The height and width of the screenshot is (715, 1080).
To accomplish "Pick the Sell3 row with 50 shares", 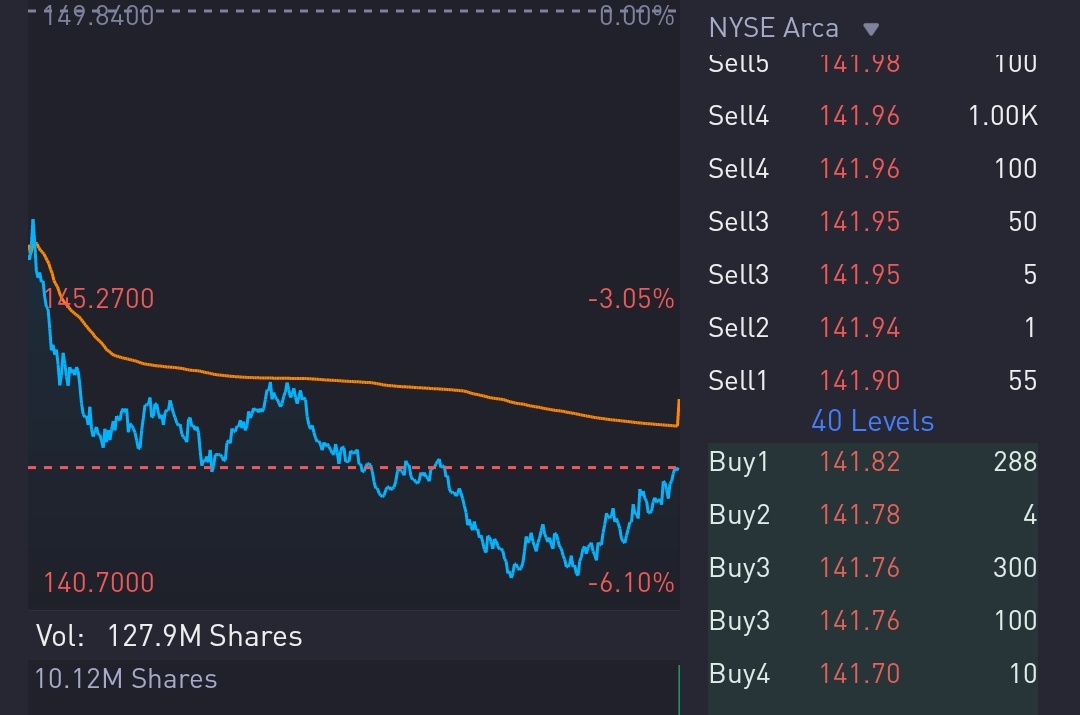I will (x=872, y=221).
